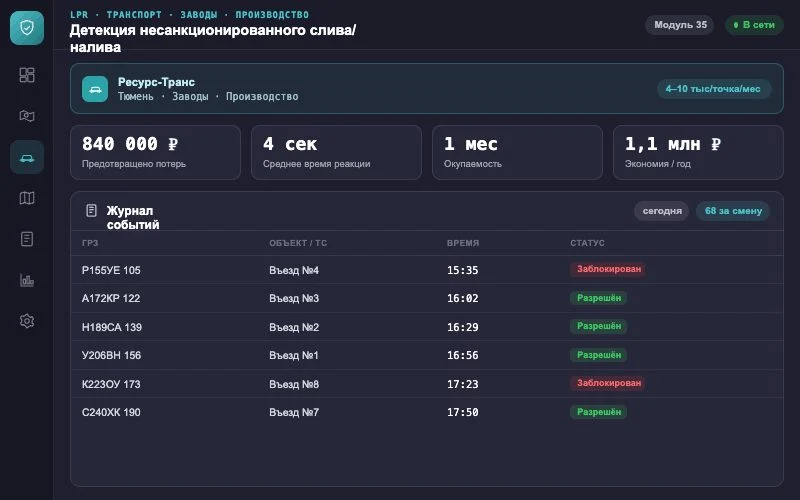Click the СТАТУС column header

[587, 243]
